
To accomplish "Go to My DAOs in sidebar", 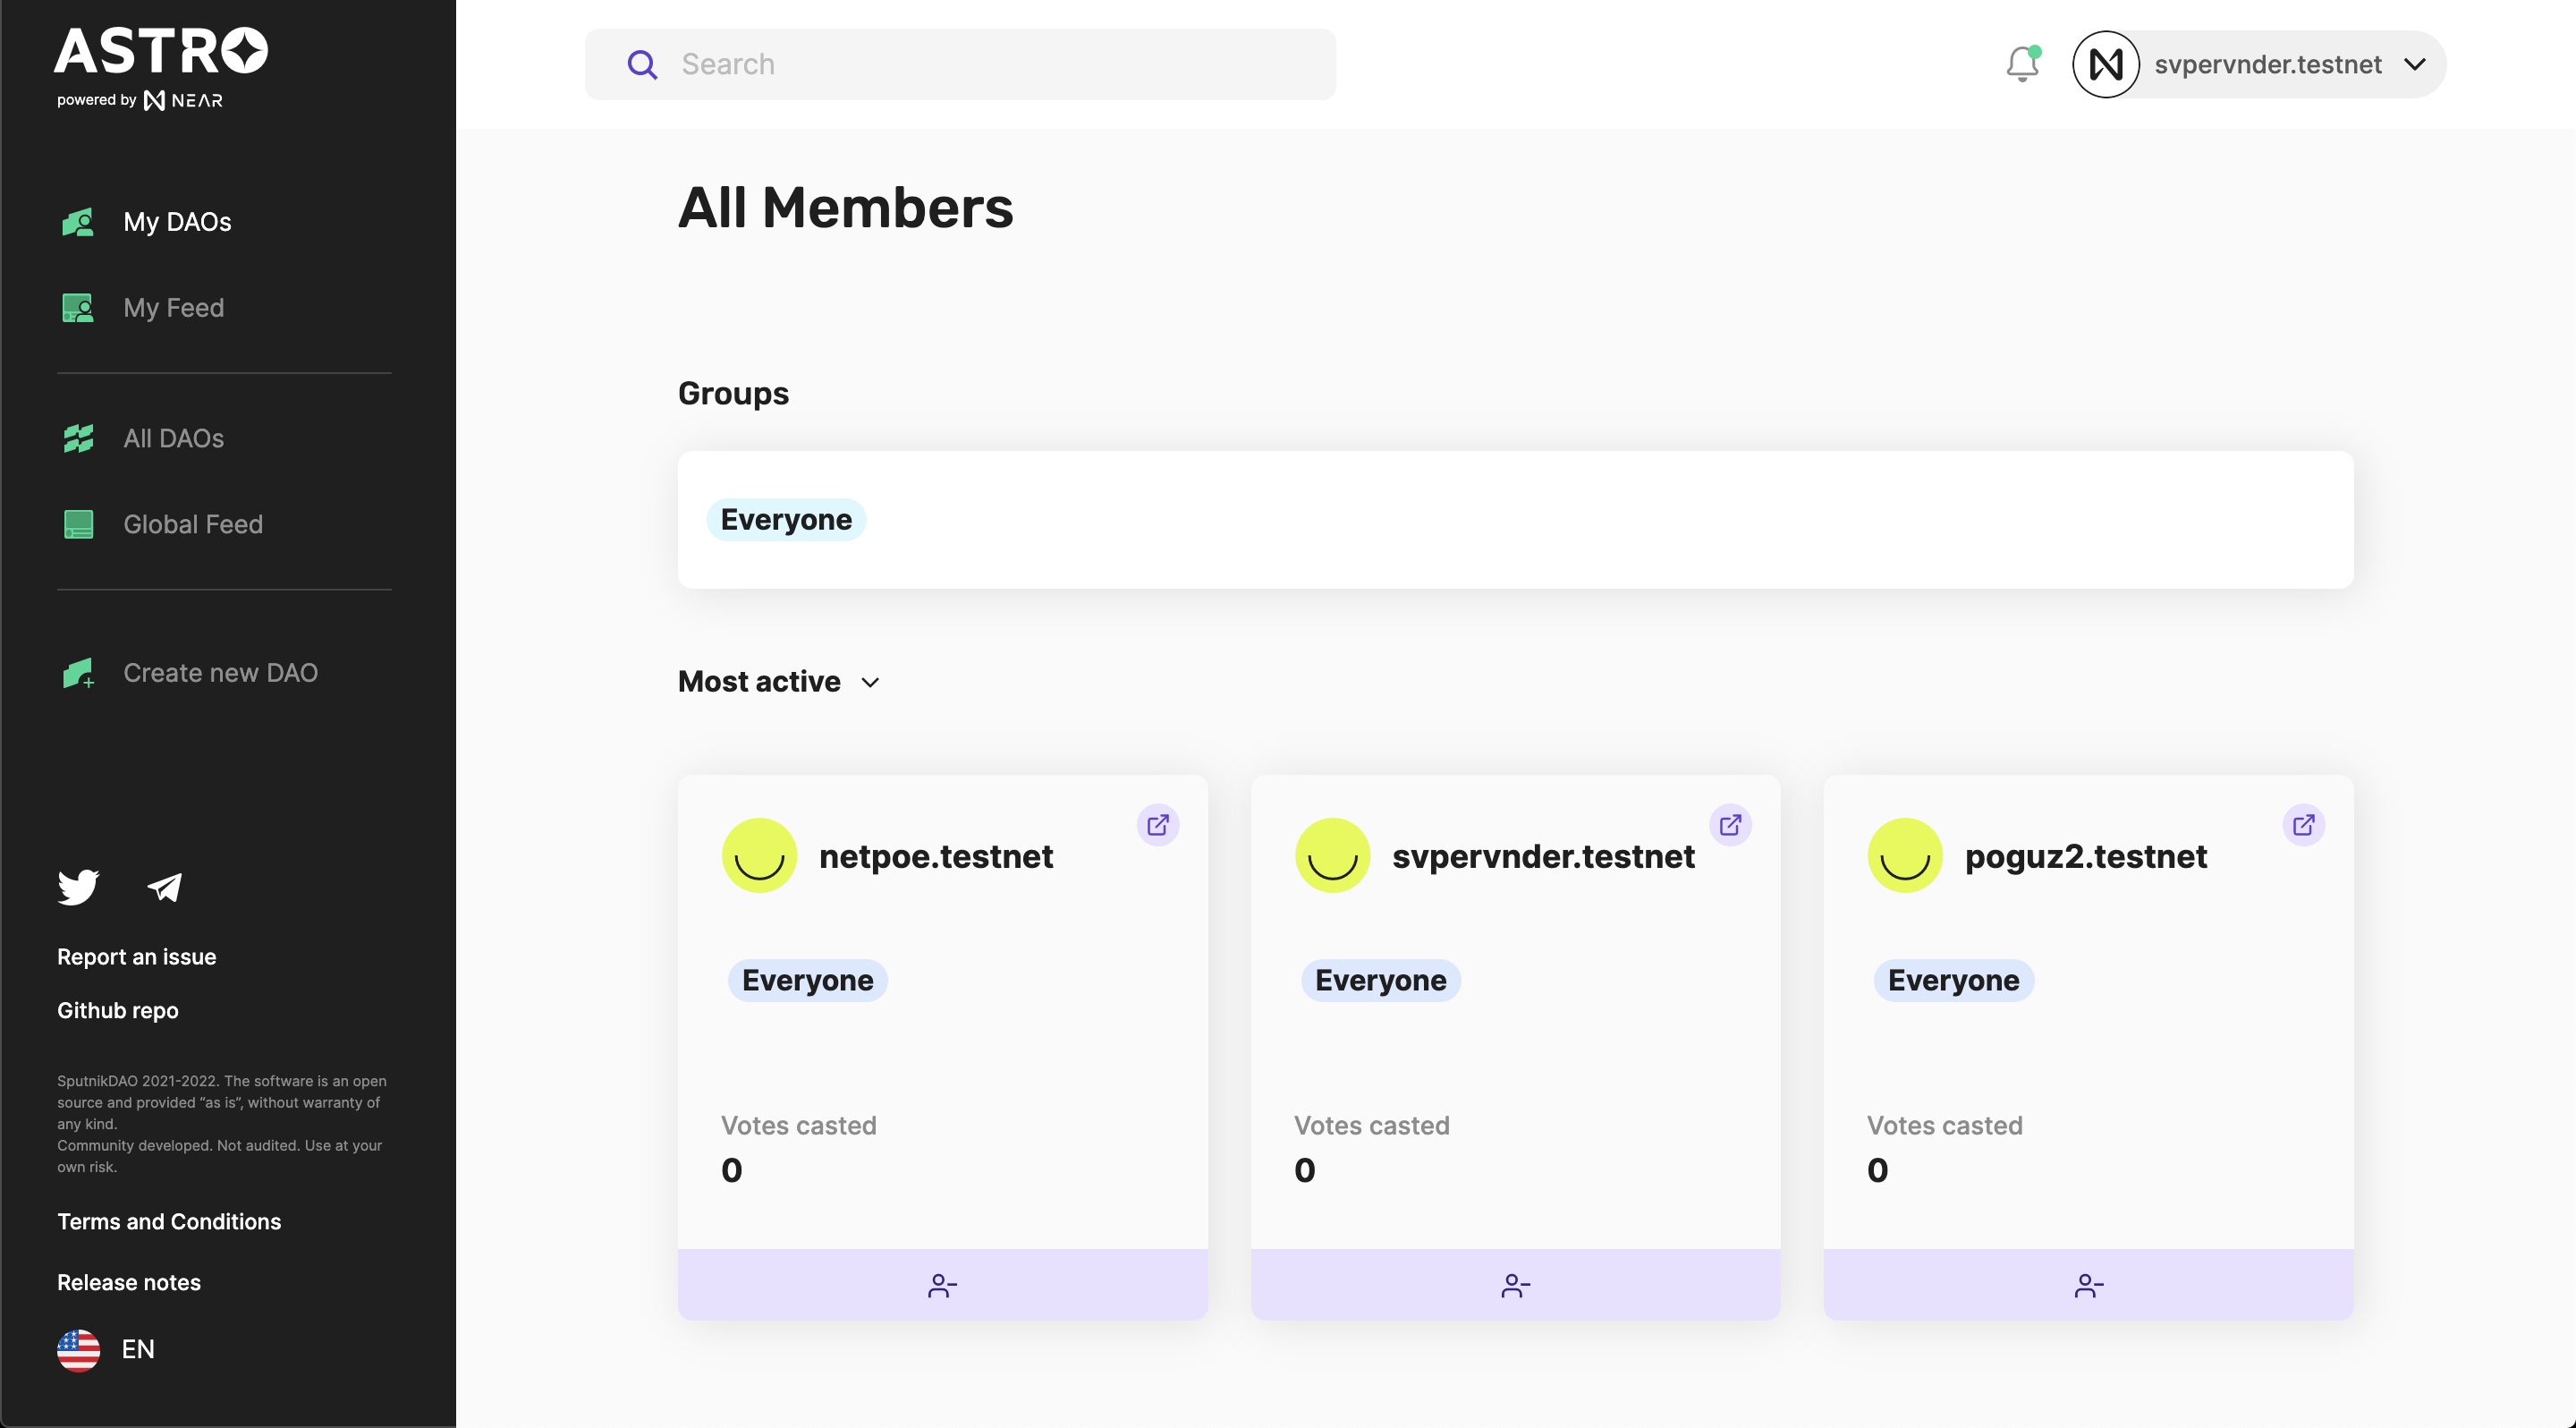I will [x=176, y=222].
